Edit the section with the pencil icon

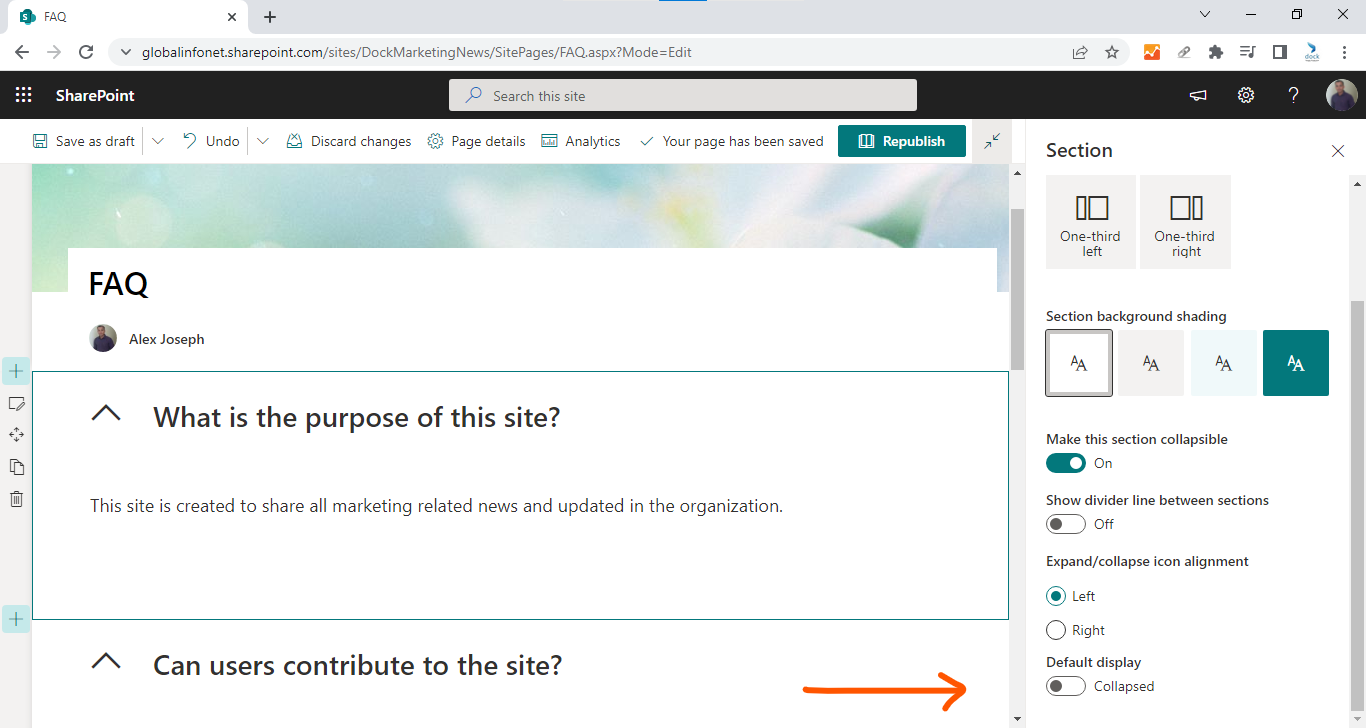pos(16,403)
